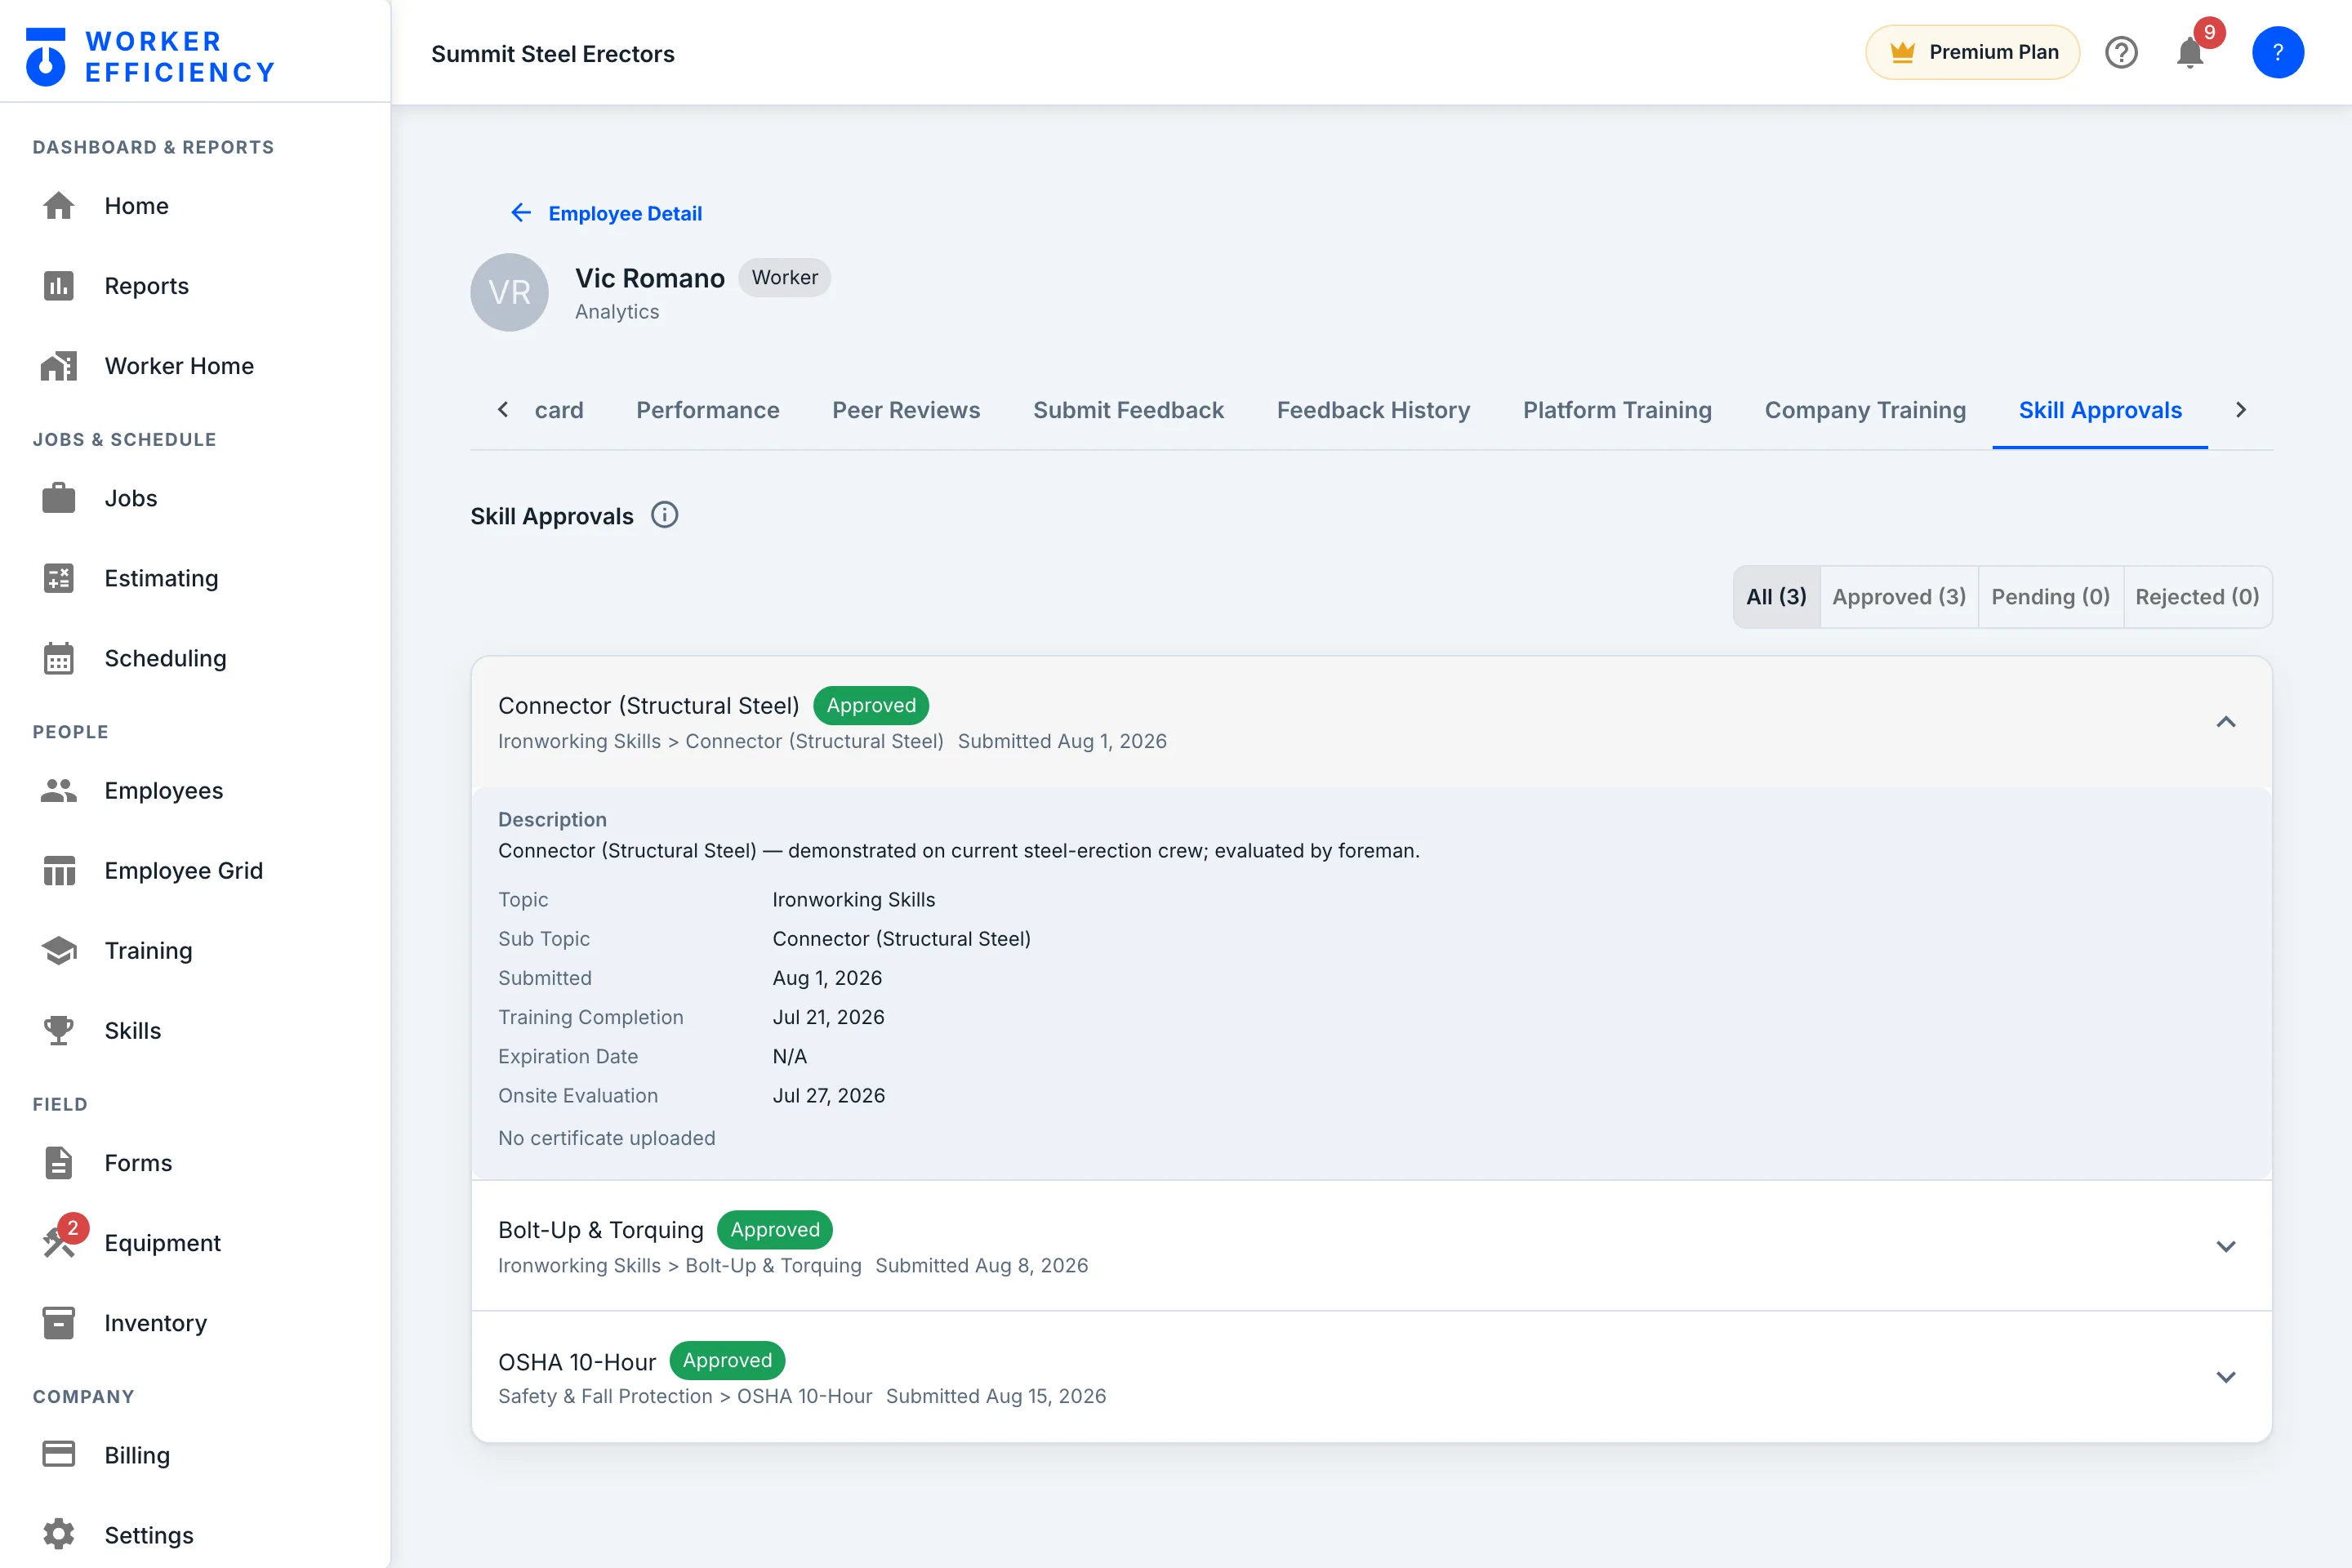Filter skill approvals by Pending (0)

click(x=2050, y=597)
